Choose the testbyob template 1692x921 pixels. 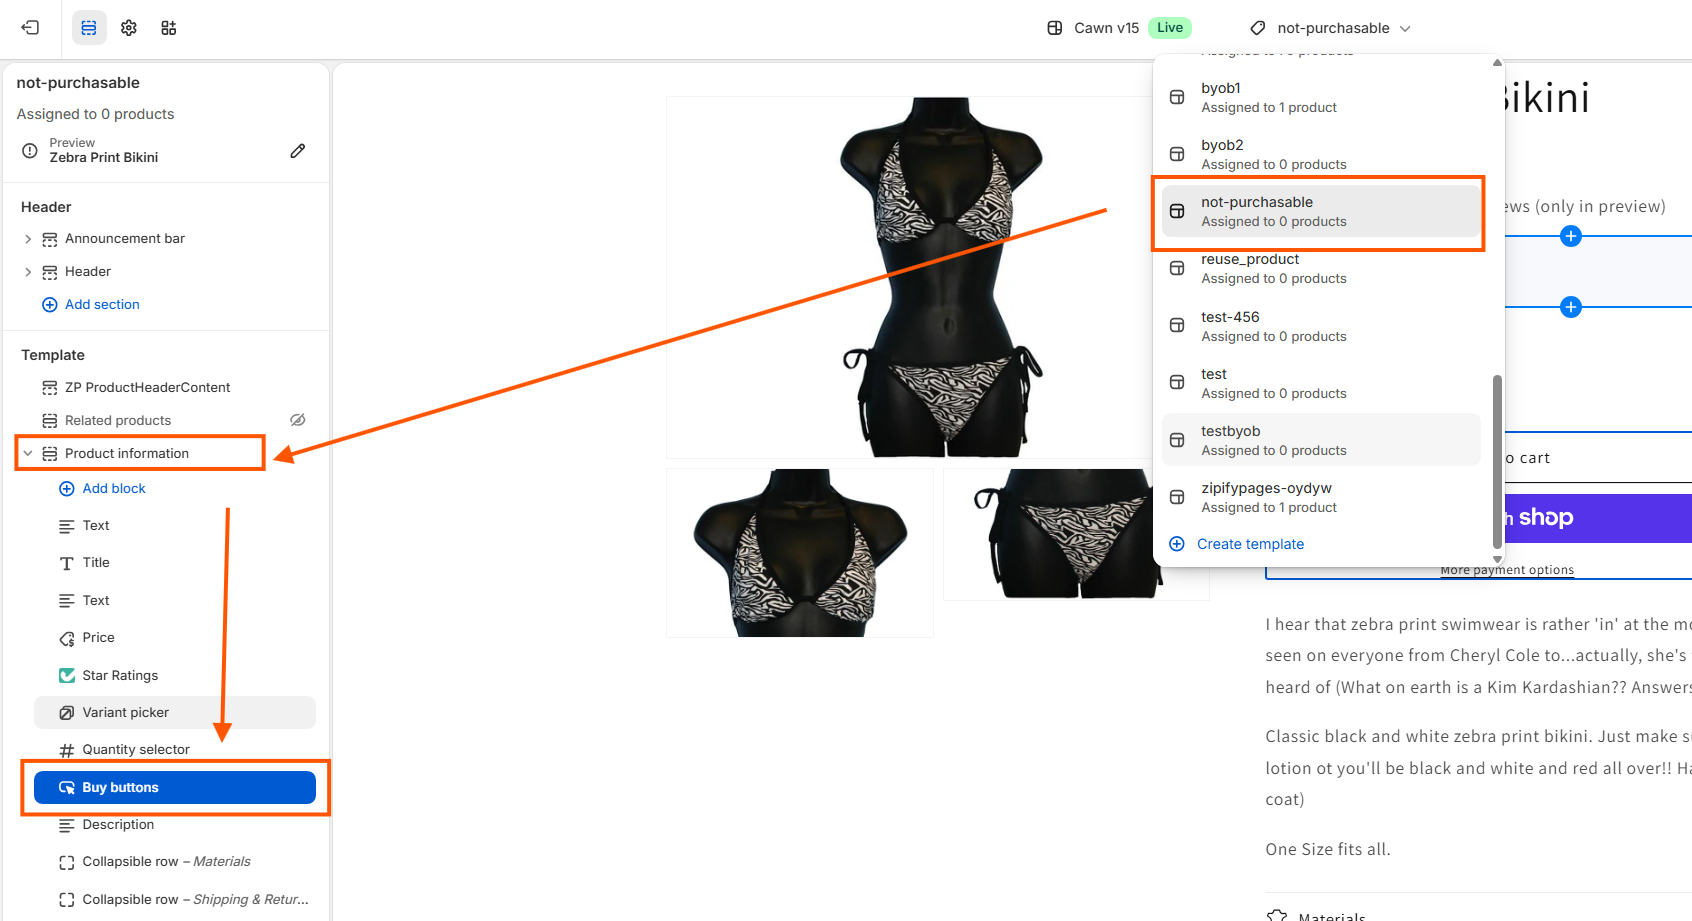click(1321, 440)
